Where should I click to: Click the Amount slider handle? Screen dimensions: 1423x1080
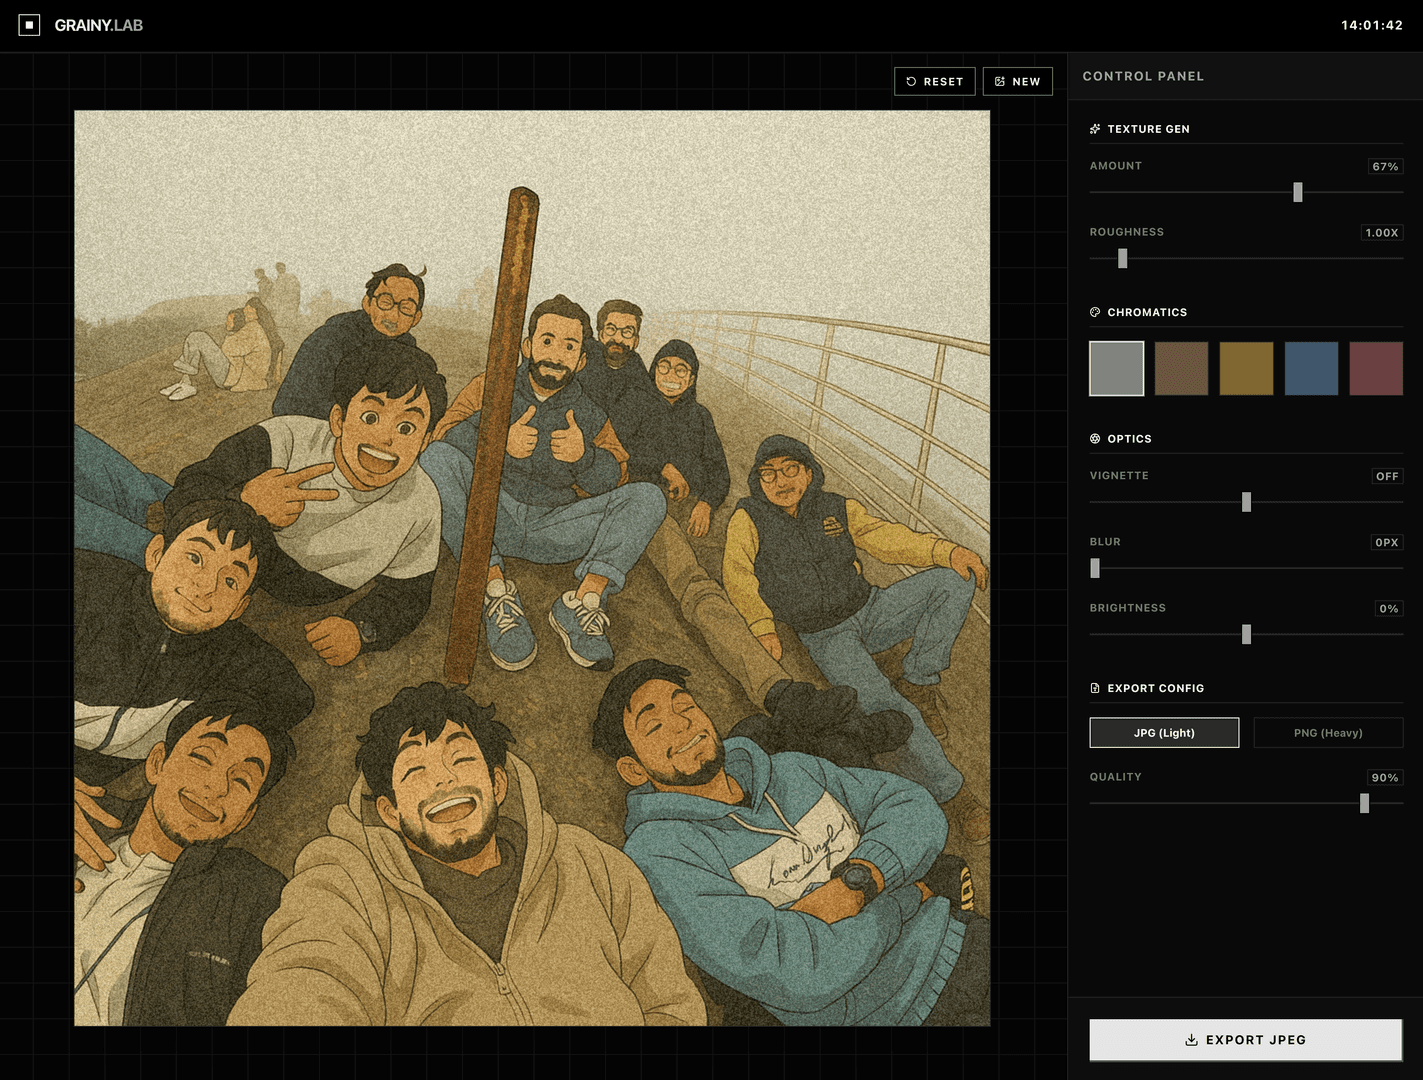(1298, 192)
